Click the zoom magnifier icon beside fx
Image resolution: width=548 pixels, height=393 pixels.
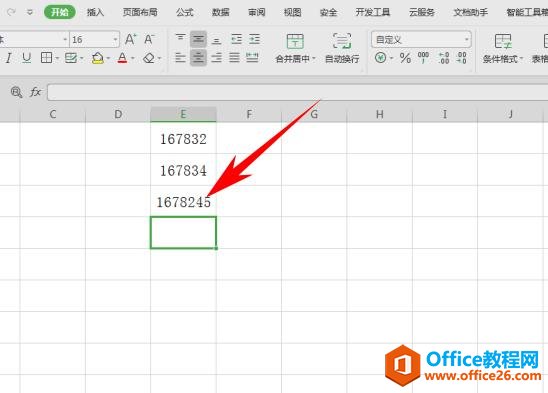click(16, 92)
